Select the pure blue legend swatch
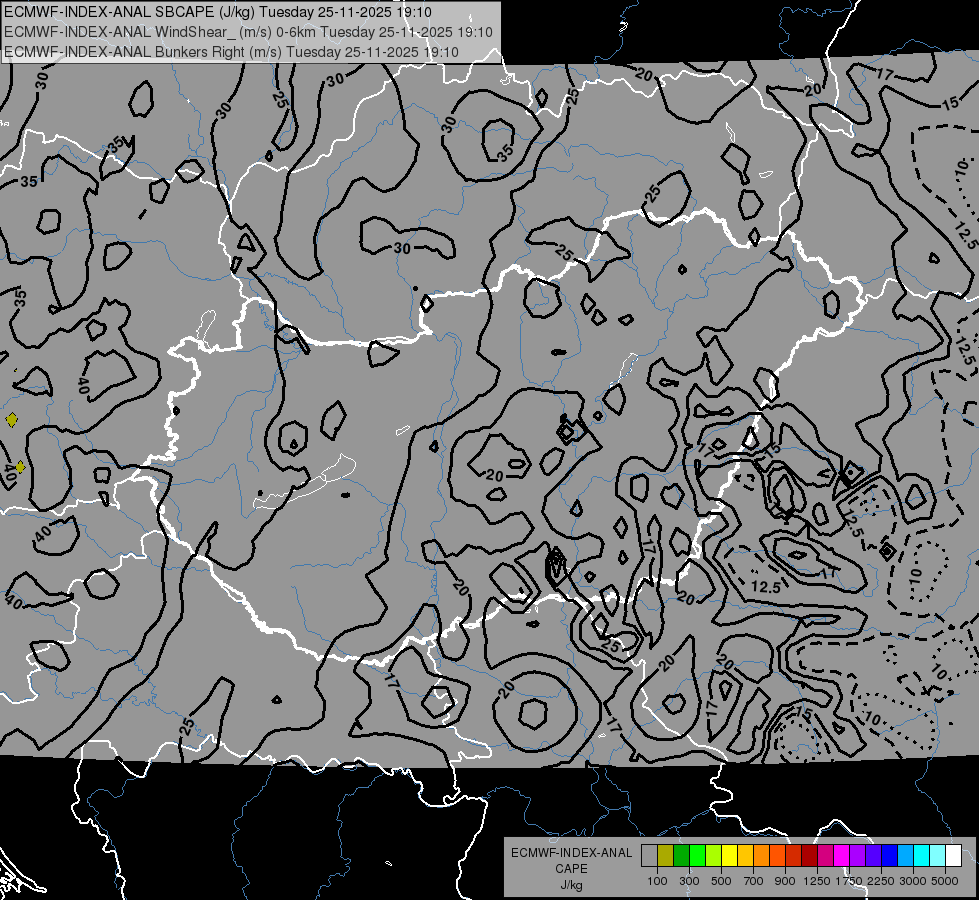Viewport: 979px width, 900px height. coord(890,856)
